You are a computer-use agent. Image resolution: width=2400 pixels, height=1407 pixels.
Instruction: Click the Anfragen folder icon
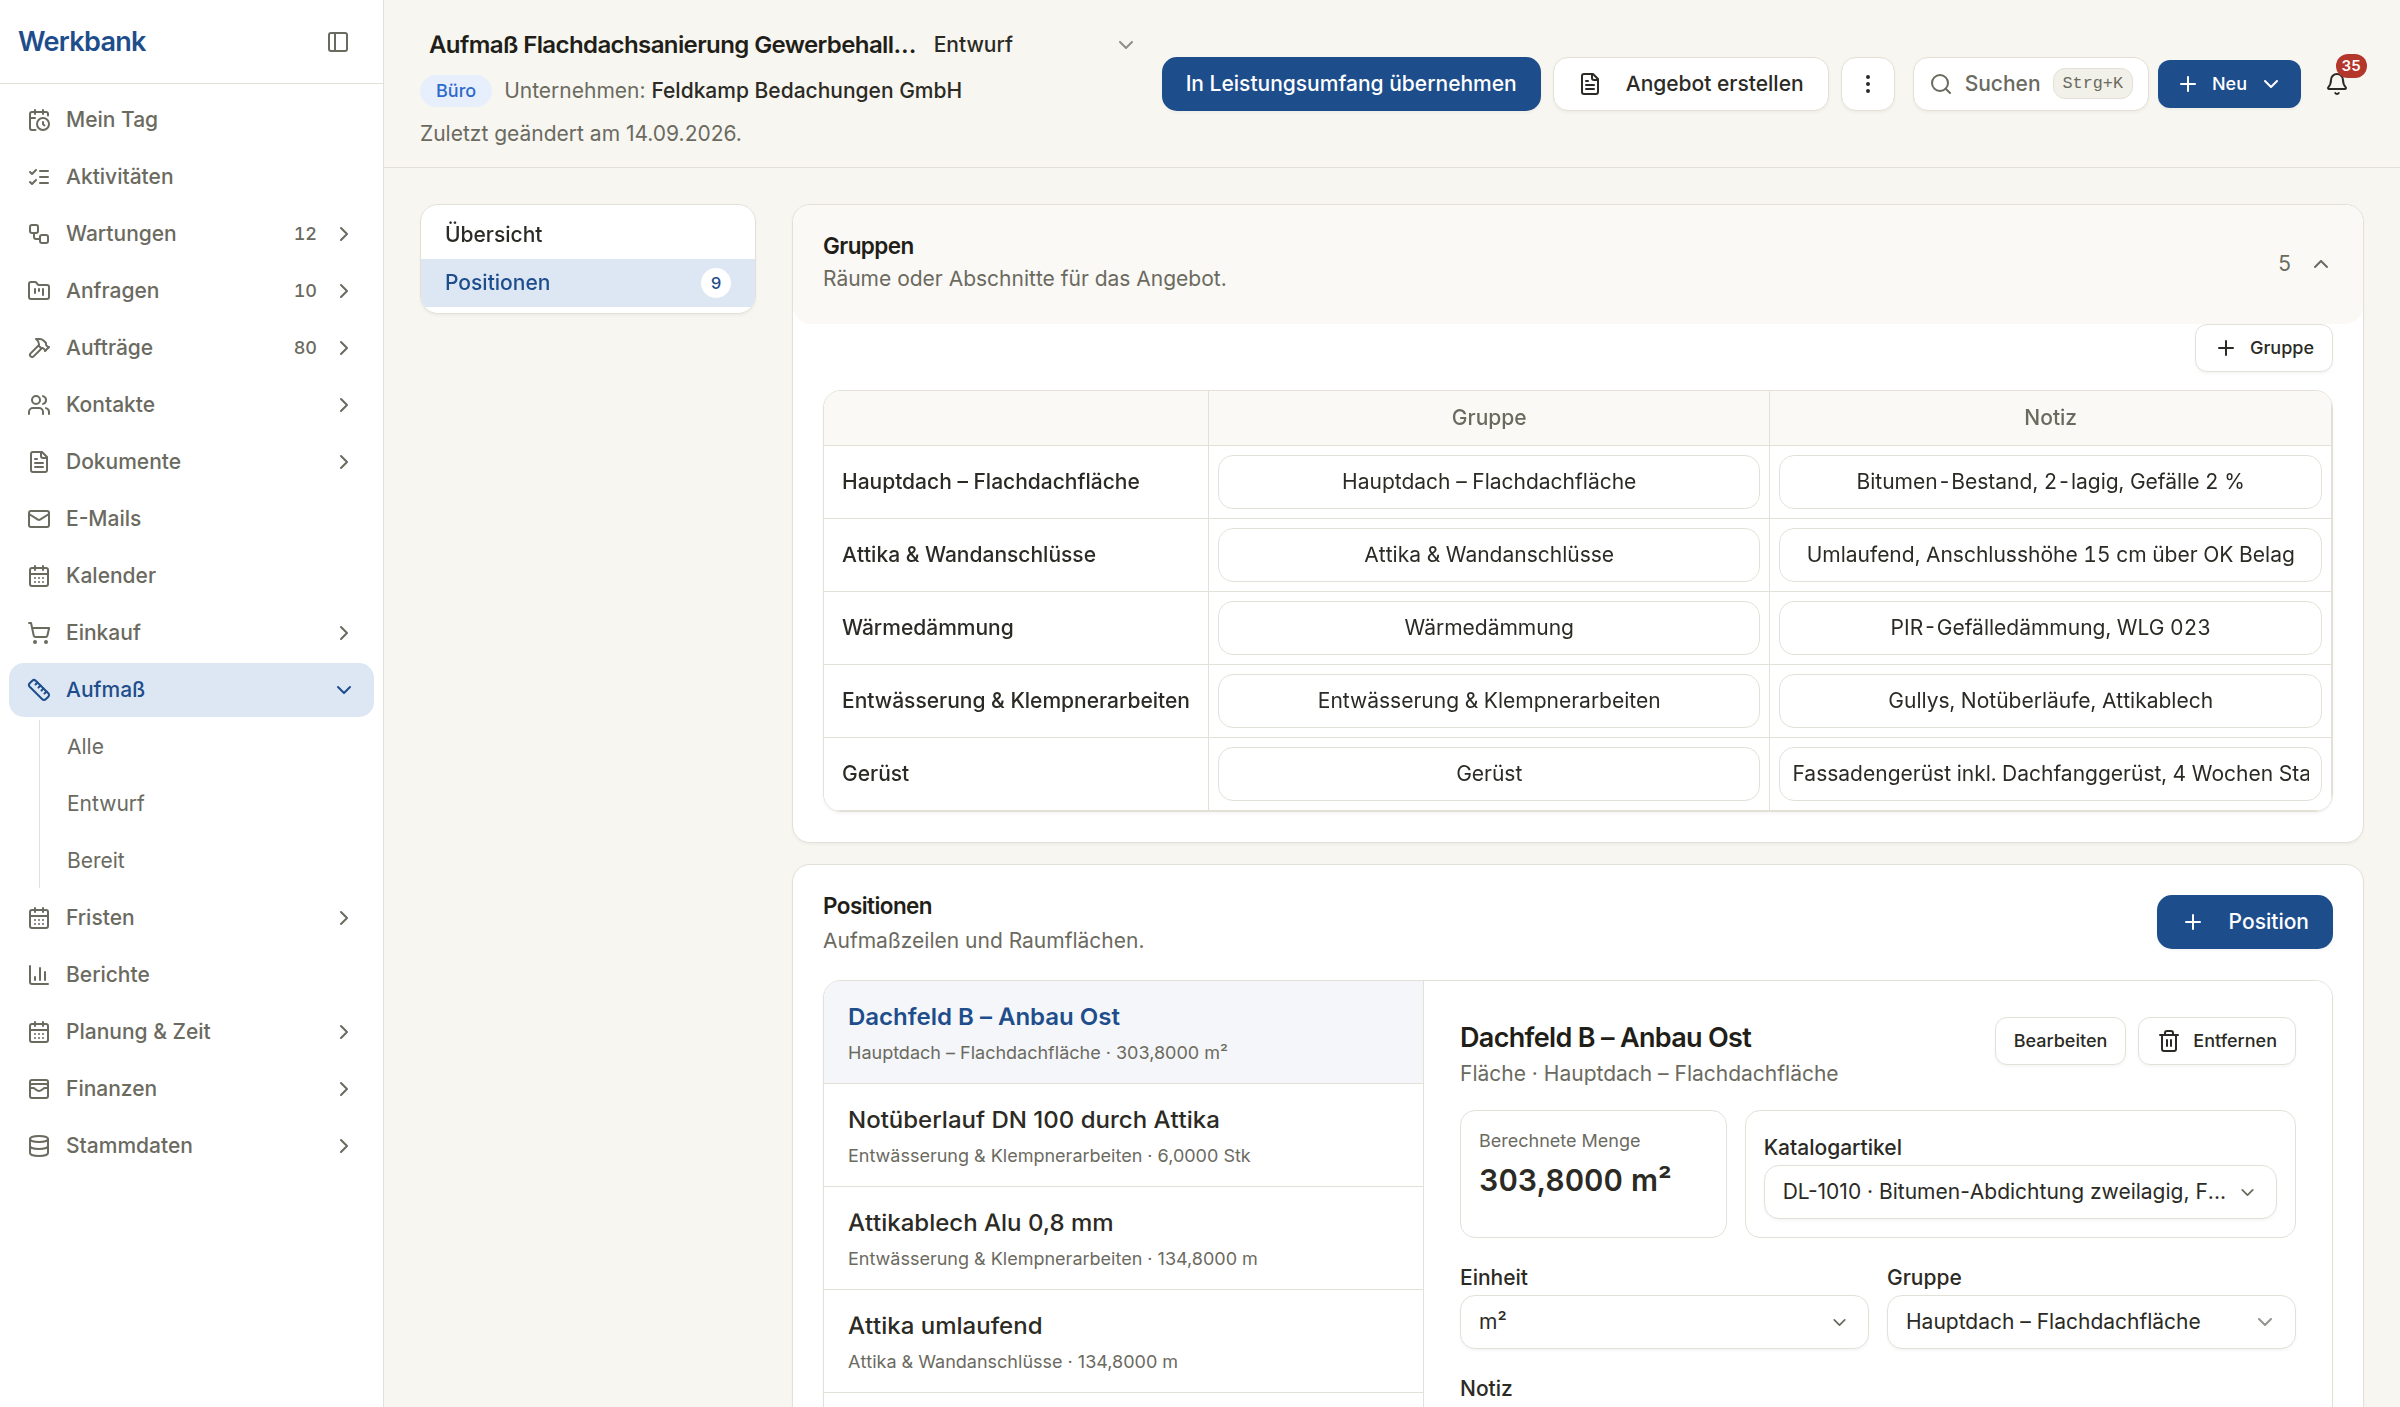coord(39,291)
